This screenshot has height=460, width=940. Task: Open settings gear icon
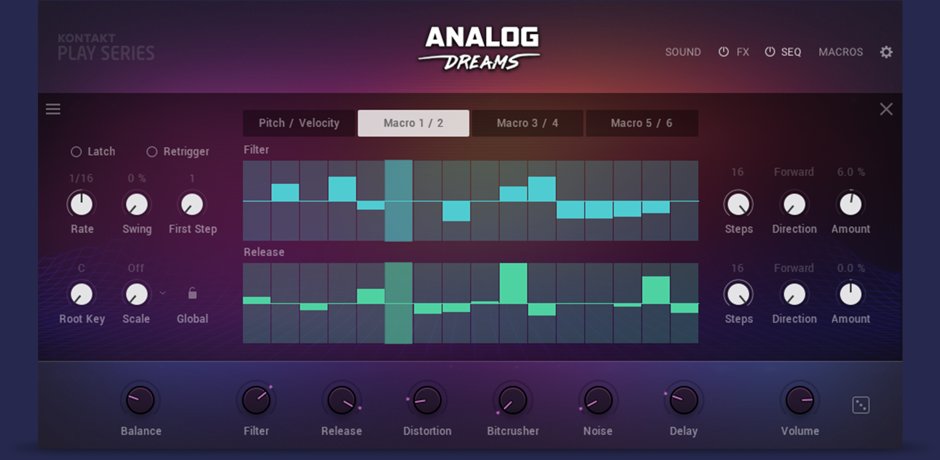coord(886,52)
